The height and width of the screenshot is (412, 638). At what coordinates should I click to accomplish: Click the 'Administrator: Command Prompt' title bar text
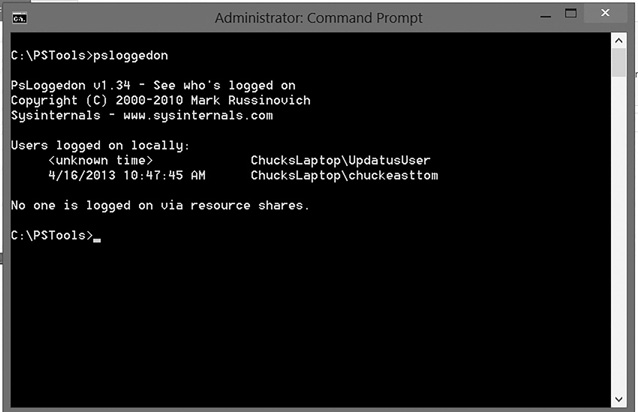click(x=318, y=18)
